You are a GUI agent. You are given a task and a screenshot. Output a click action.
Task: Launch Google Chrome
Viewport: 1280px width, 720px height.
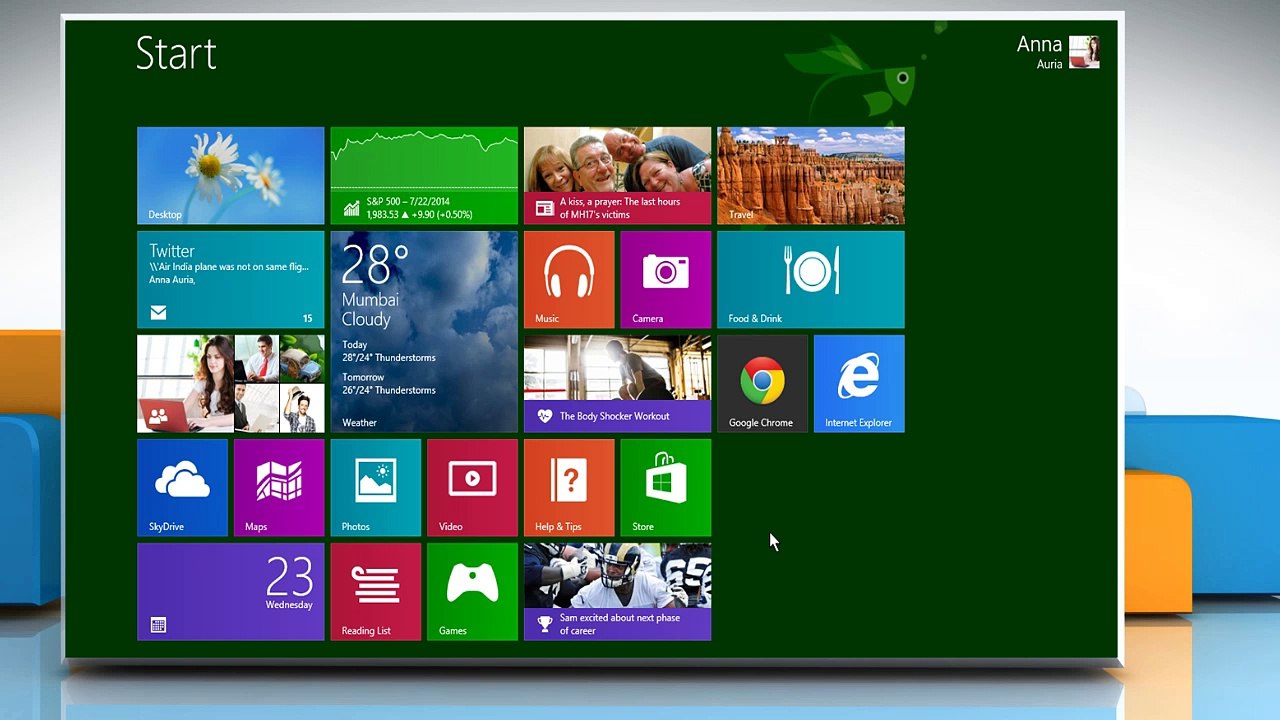click(762, 384)
